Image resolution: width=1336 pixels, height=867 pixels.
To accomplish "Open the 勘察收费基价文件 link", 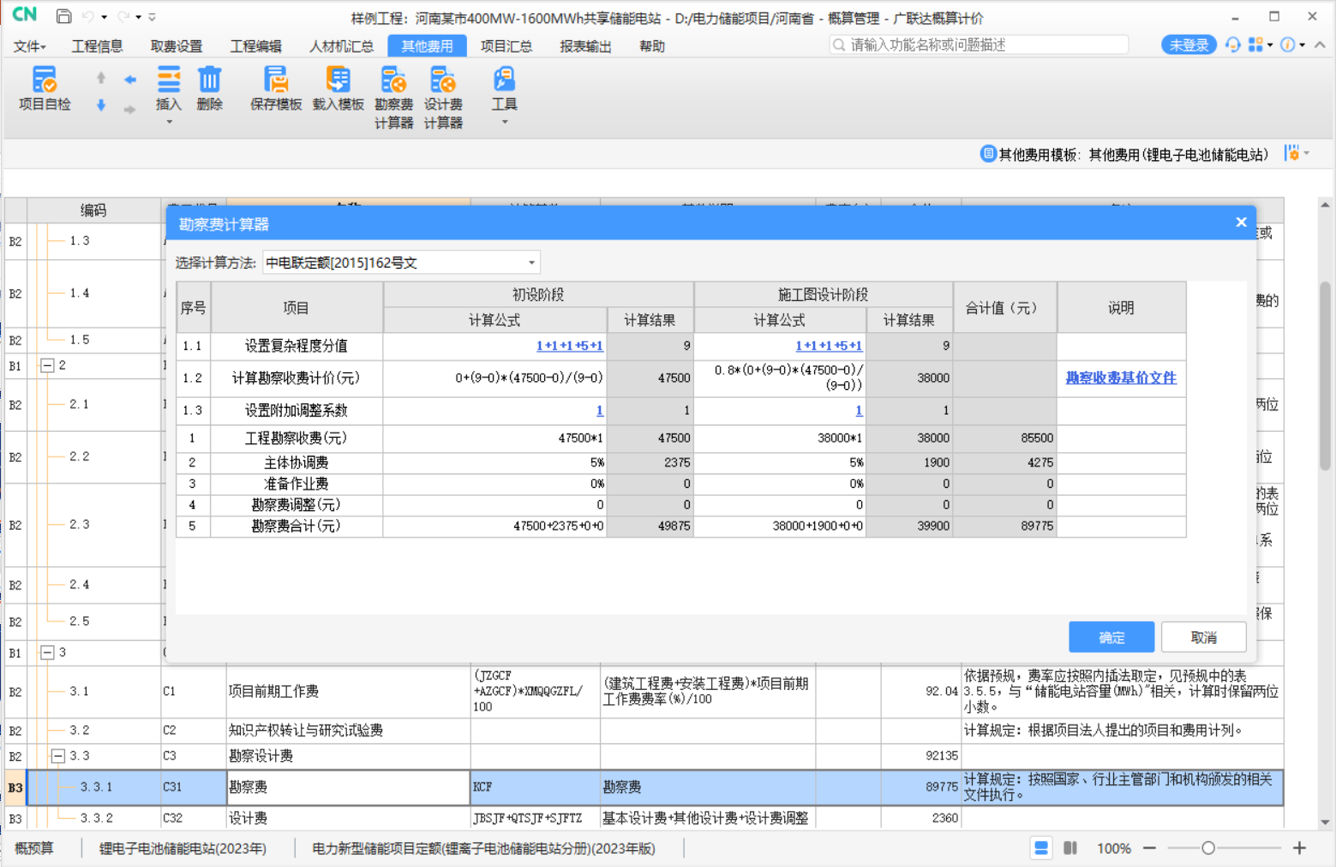I will tap(1121, 378).
